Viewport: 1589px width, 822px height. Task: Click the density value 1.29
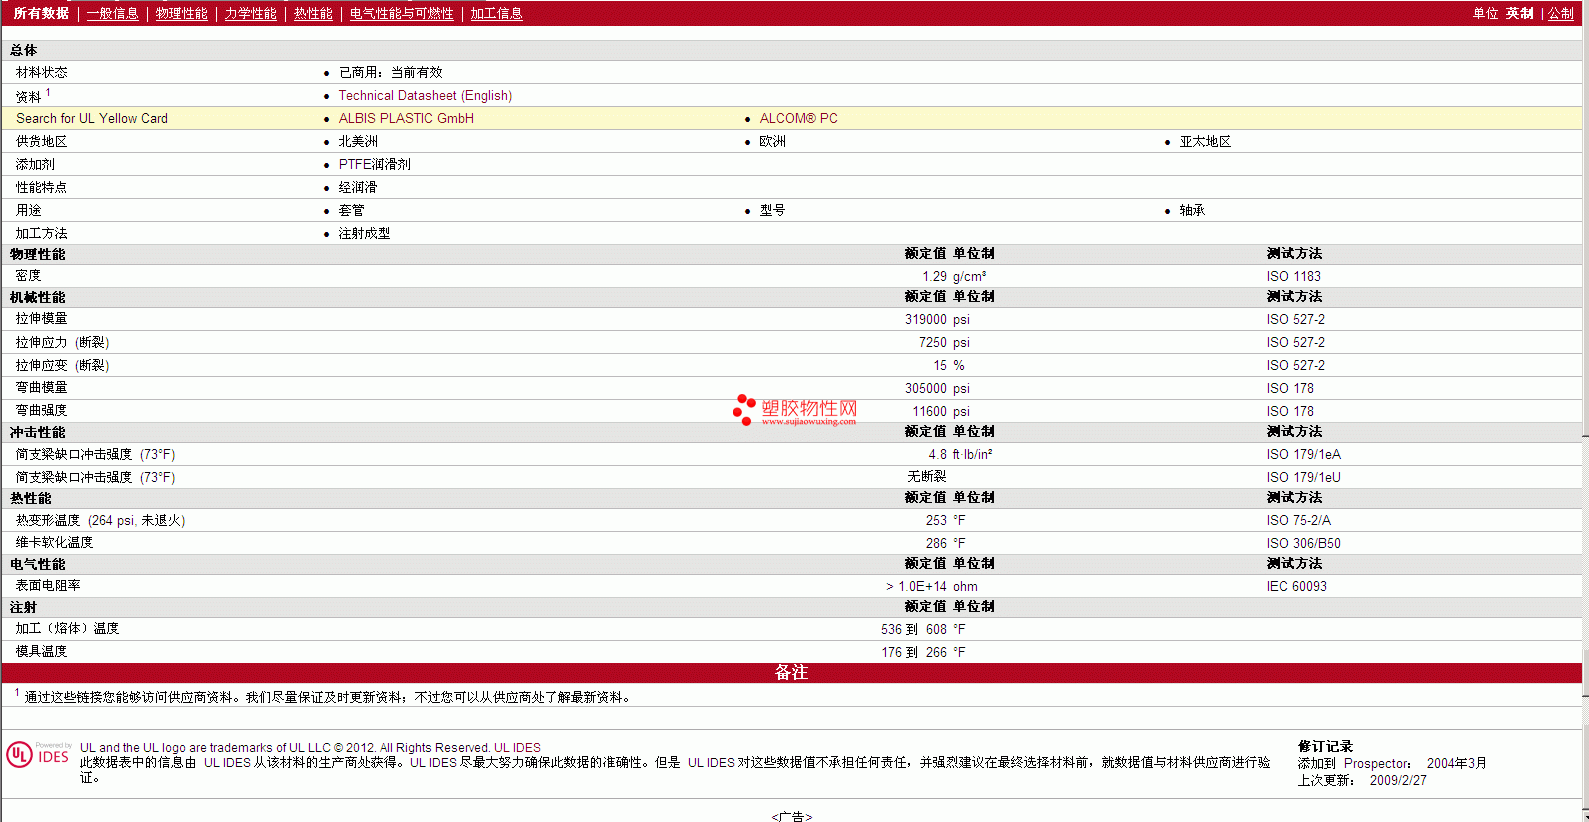click(934, 277)
